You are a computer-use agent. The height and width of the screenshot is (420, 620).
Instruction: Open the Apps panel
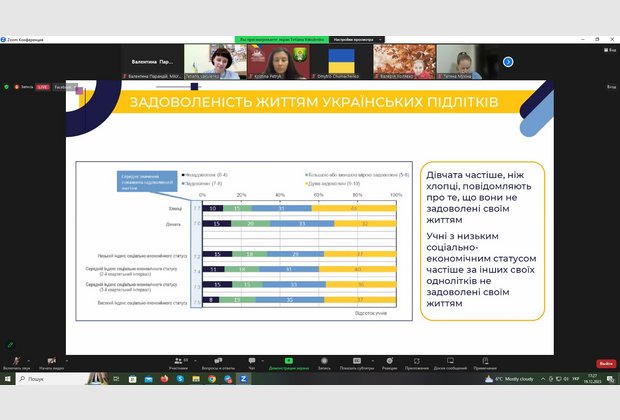click(417, 363)
